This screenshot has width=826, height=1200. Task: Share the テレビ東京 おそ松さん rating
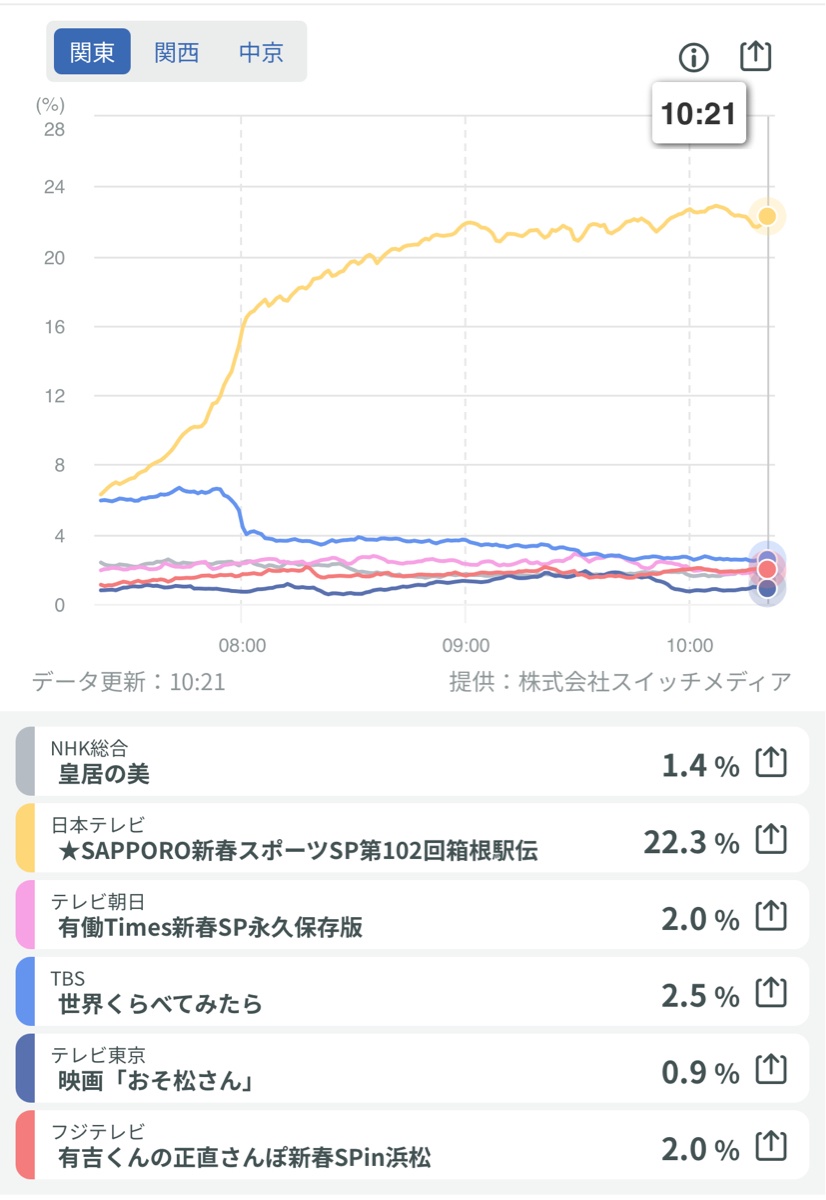(x=771, y=1070)
